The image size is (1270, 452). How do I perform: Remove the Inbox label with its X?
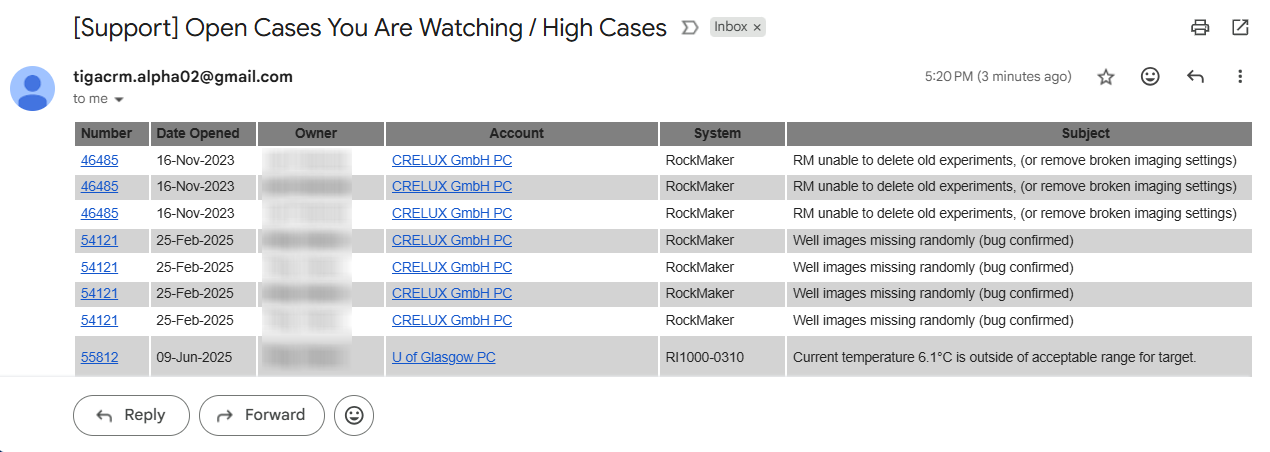click(757, 27)
